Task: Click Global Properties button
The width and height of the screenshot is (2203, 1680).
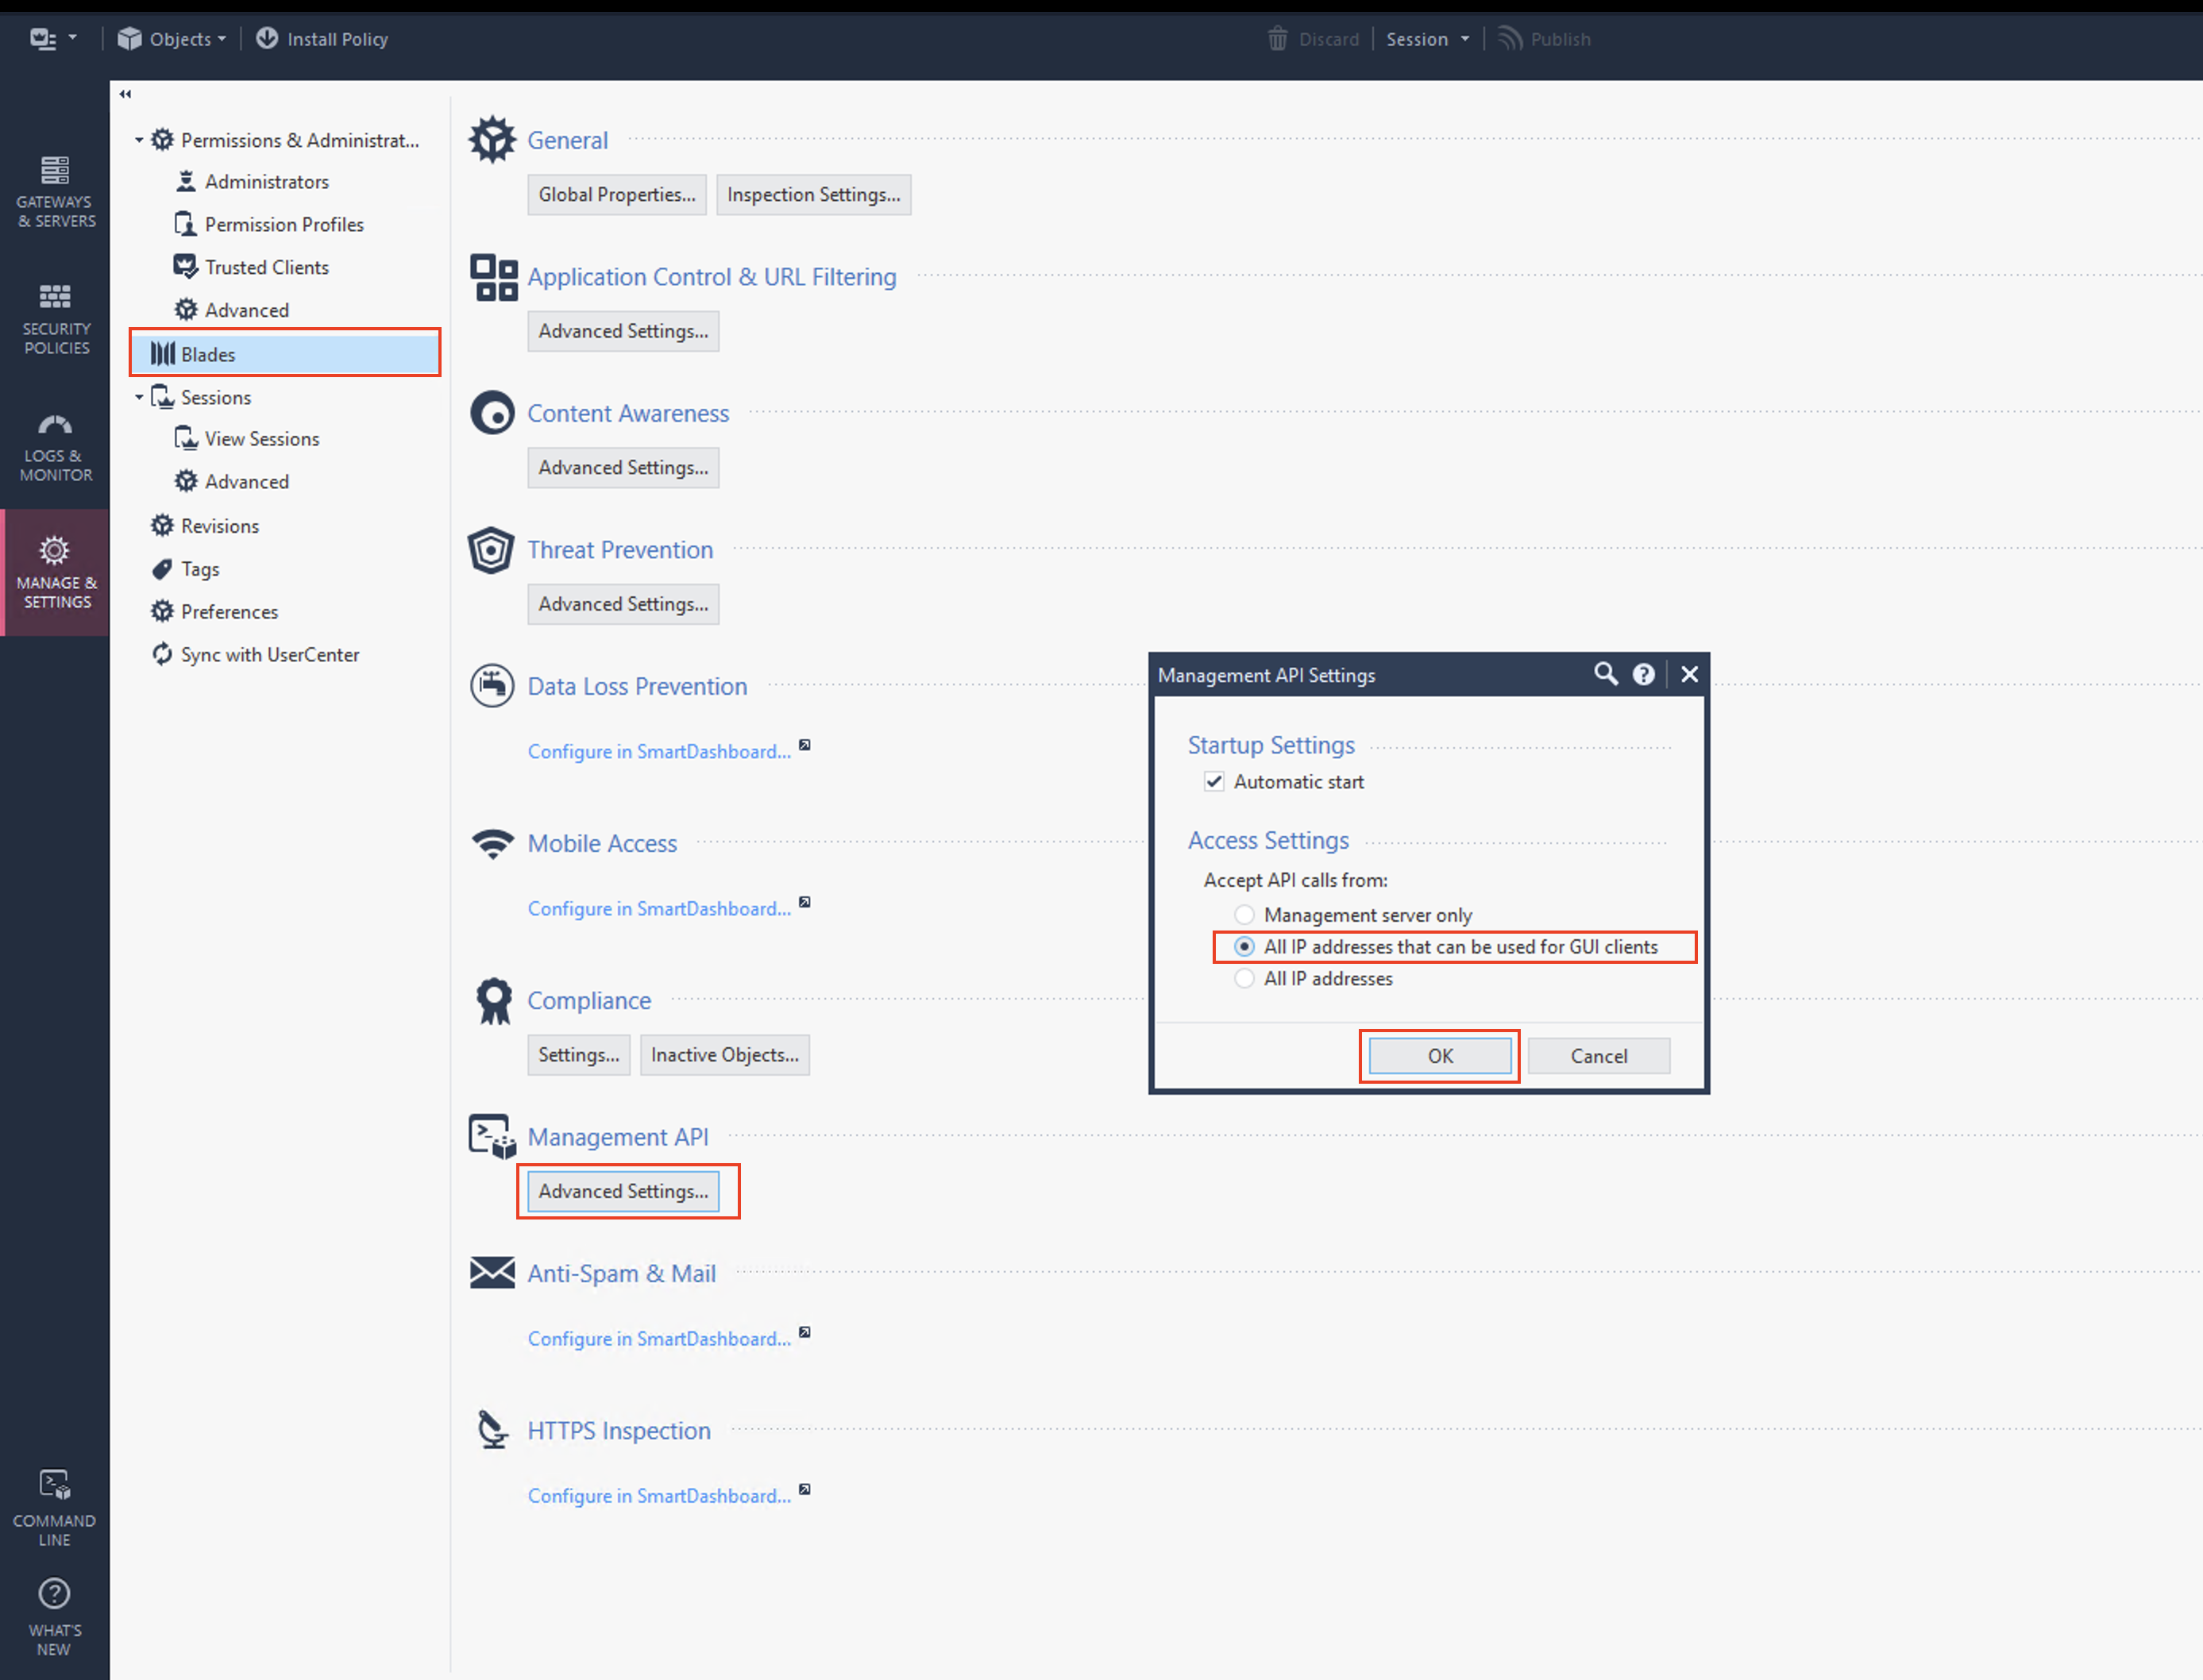Action: coord(617,195)
